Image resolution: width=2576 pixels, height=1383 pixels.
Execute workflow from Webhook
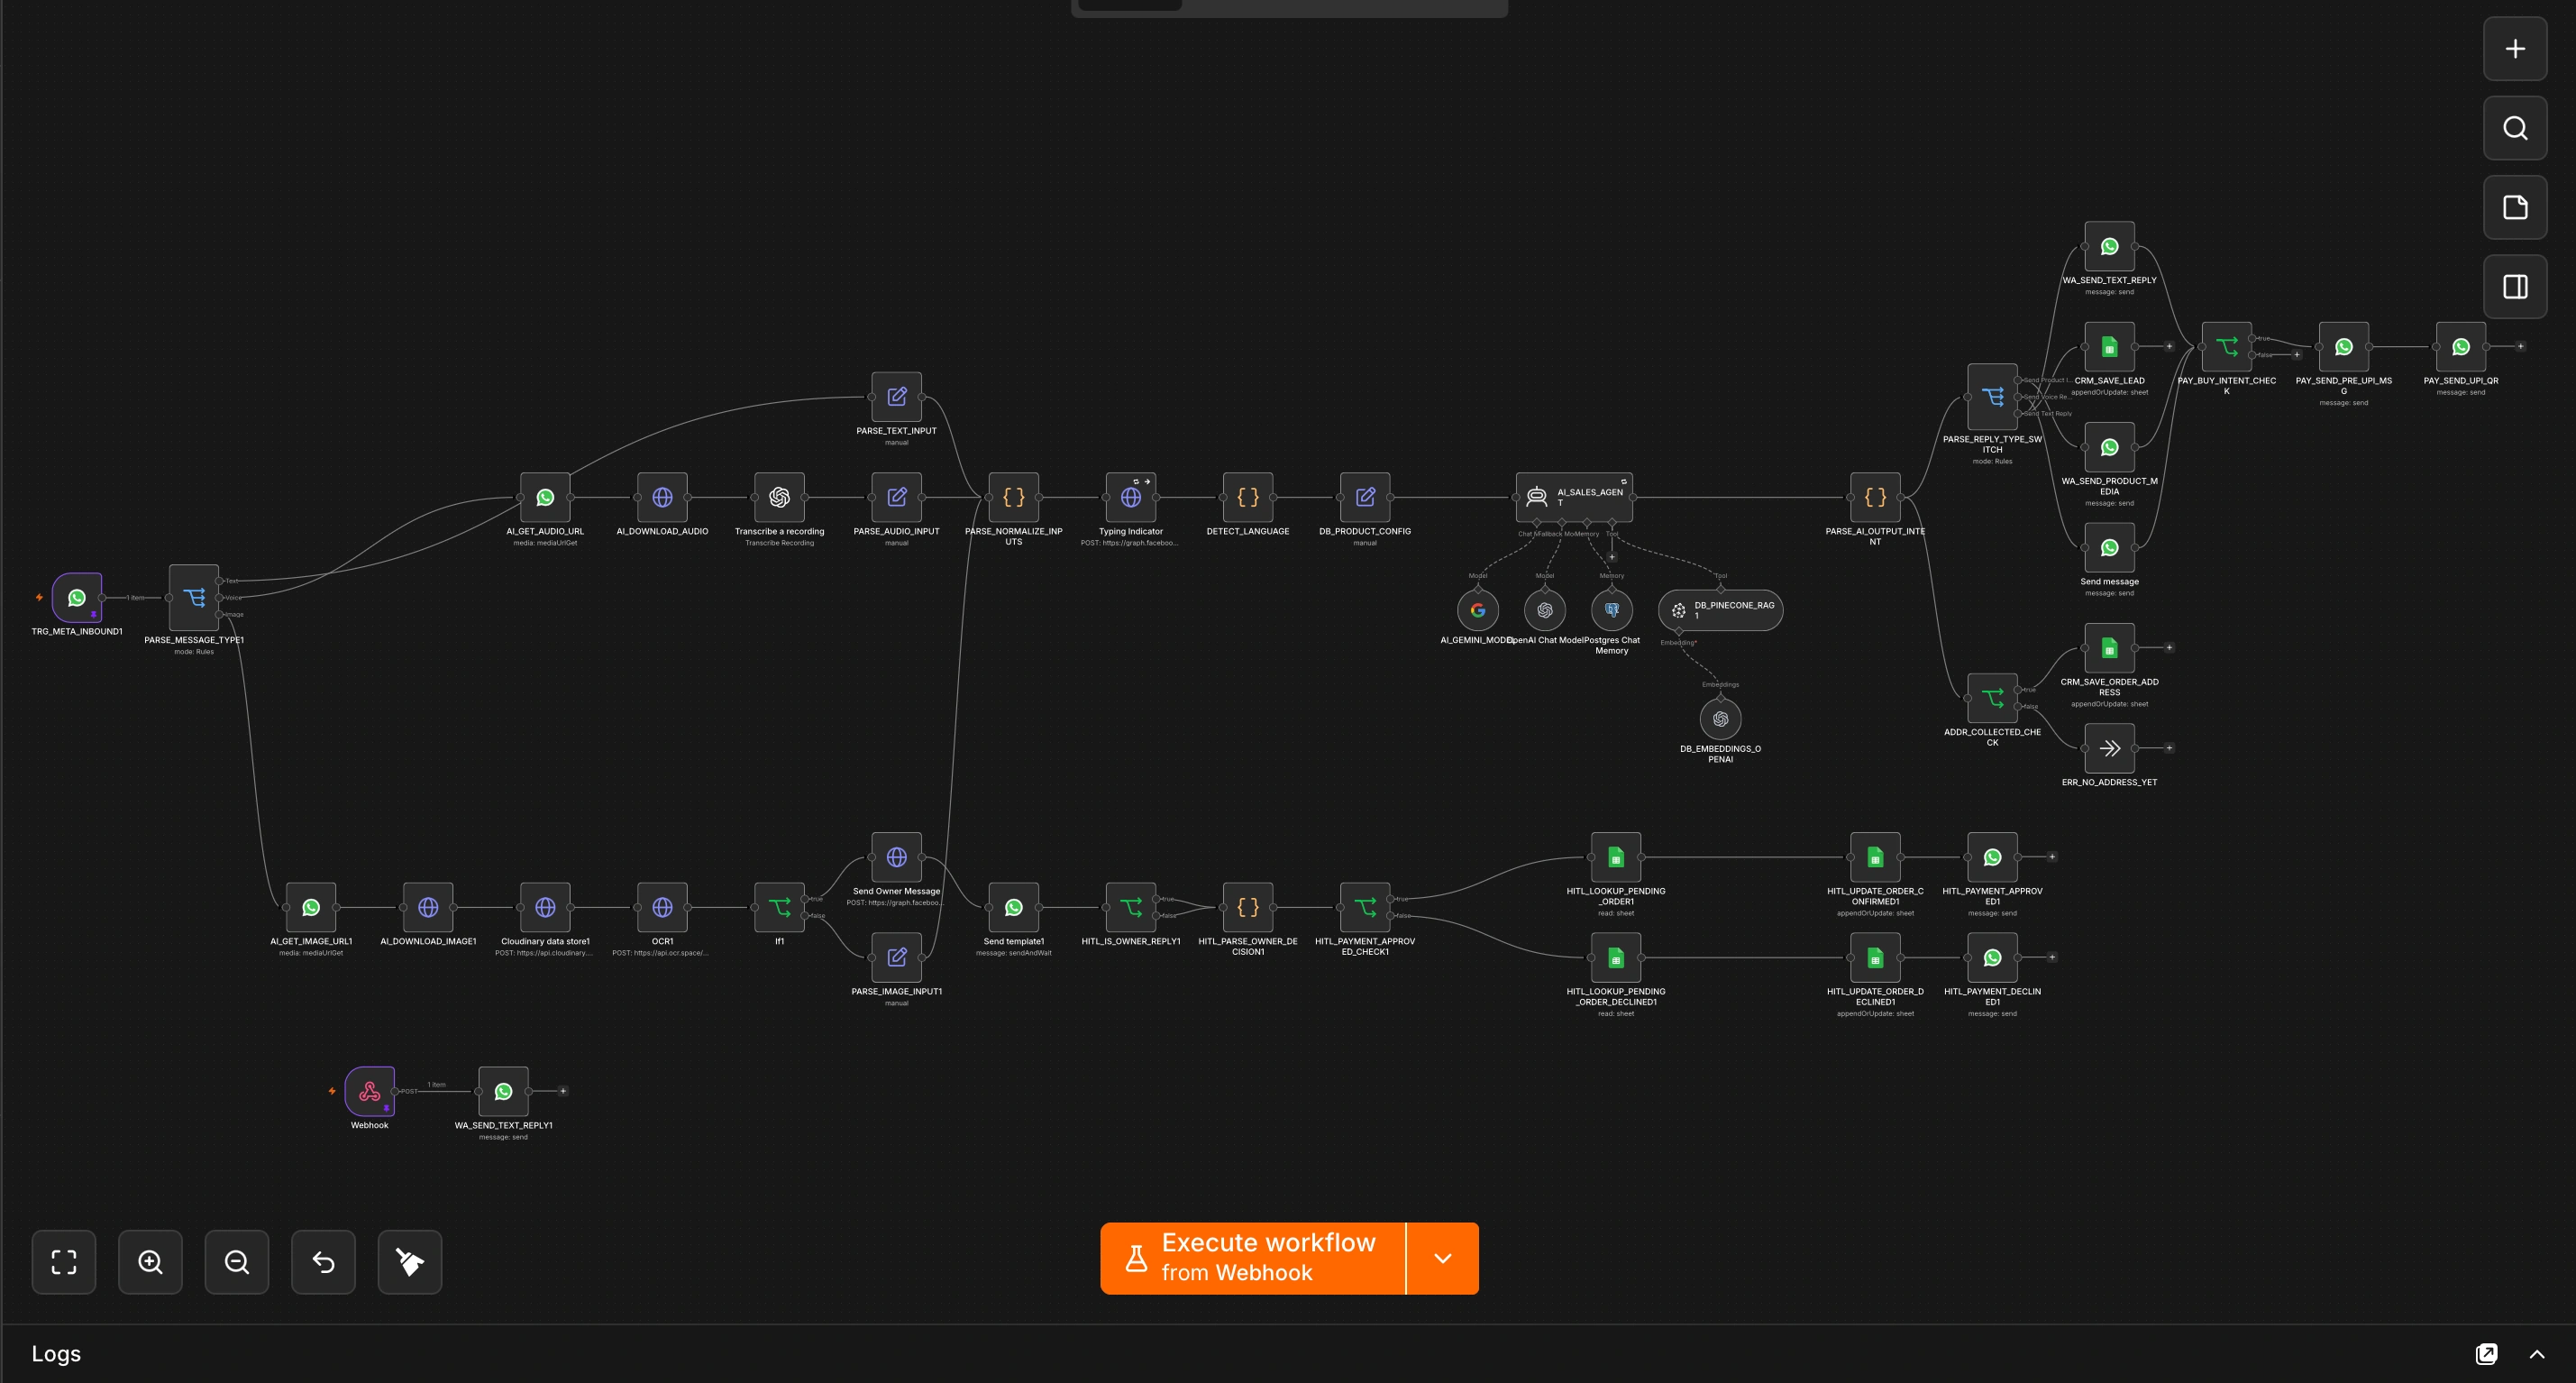[1253, 1258]
